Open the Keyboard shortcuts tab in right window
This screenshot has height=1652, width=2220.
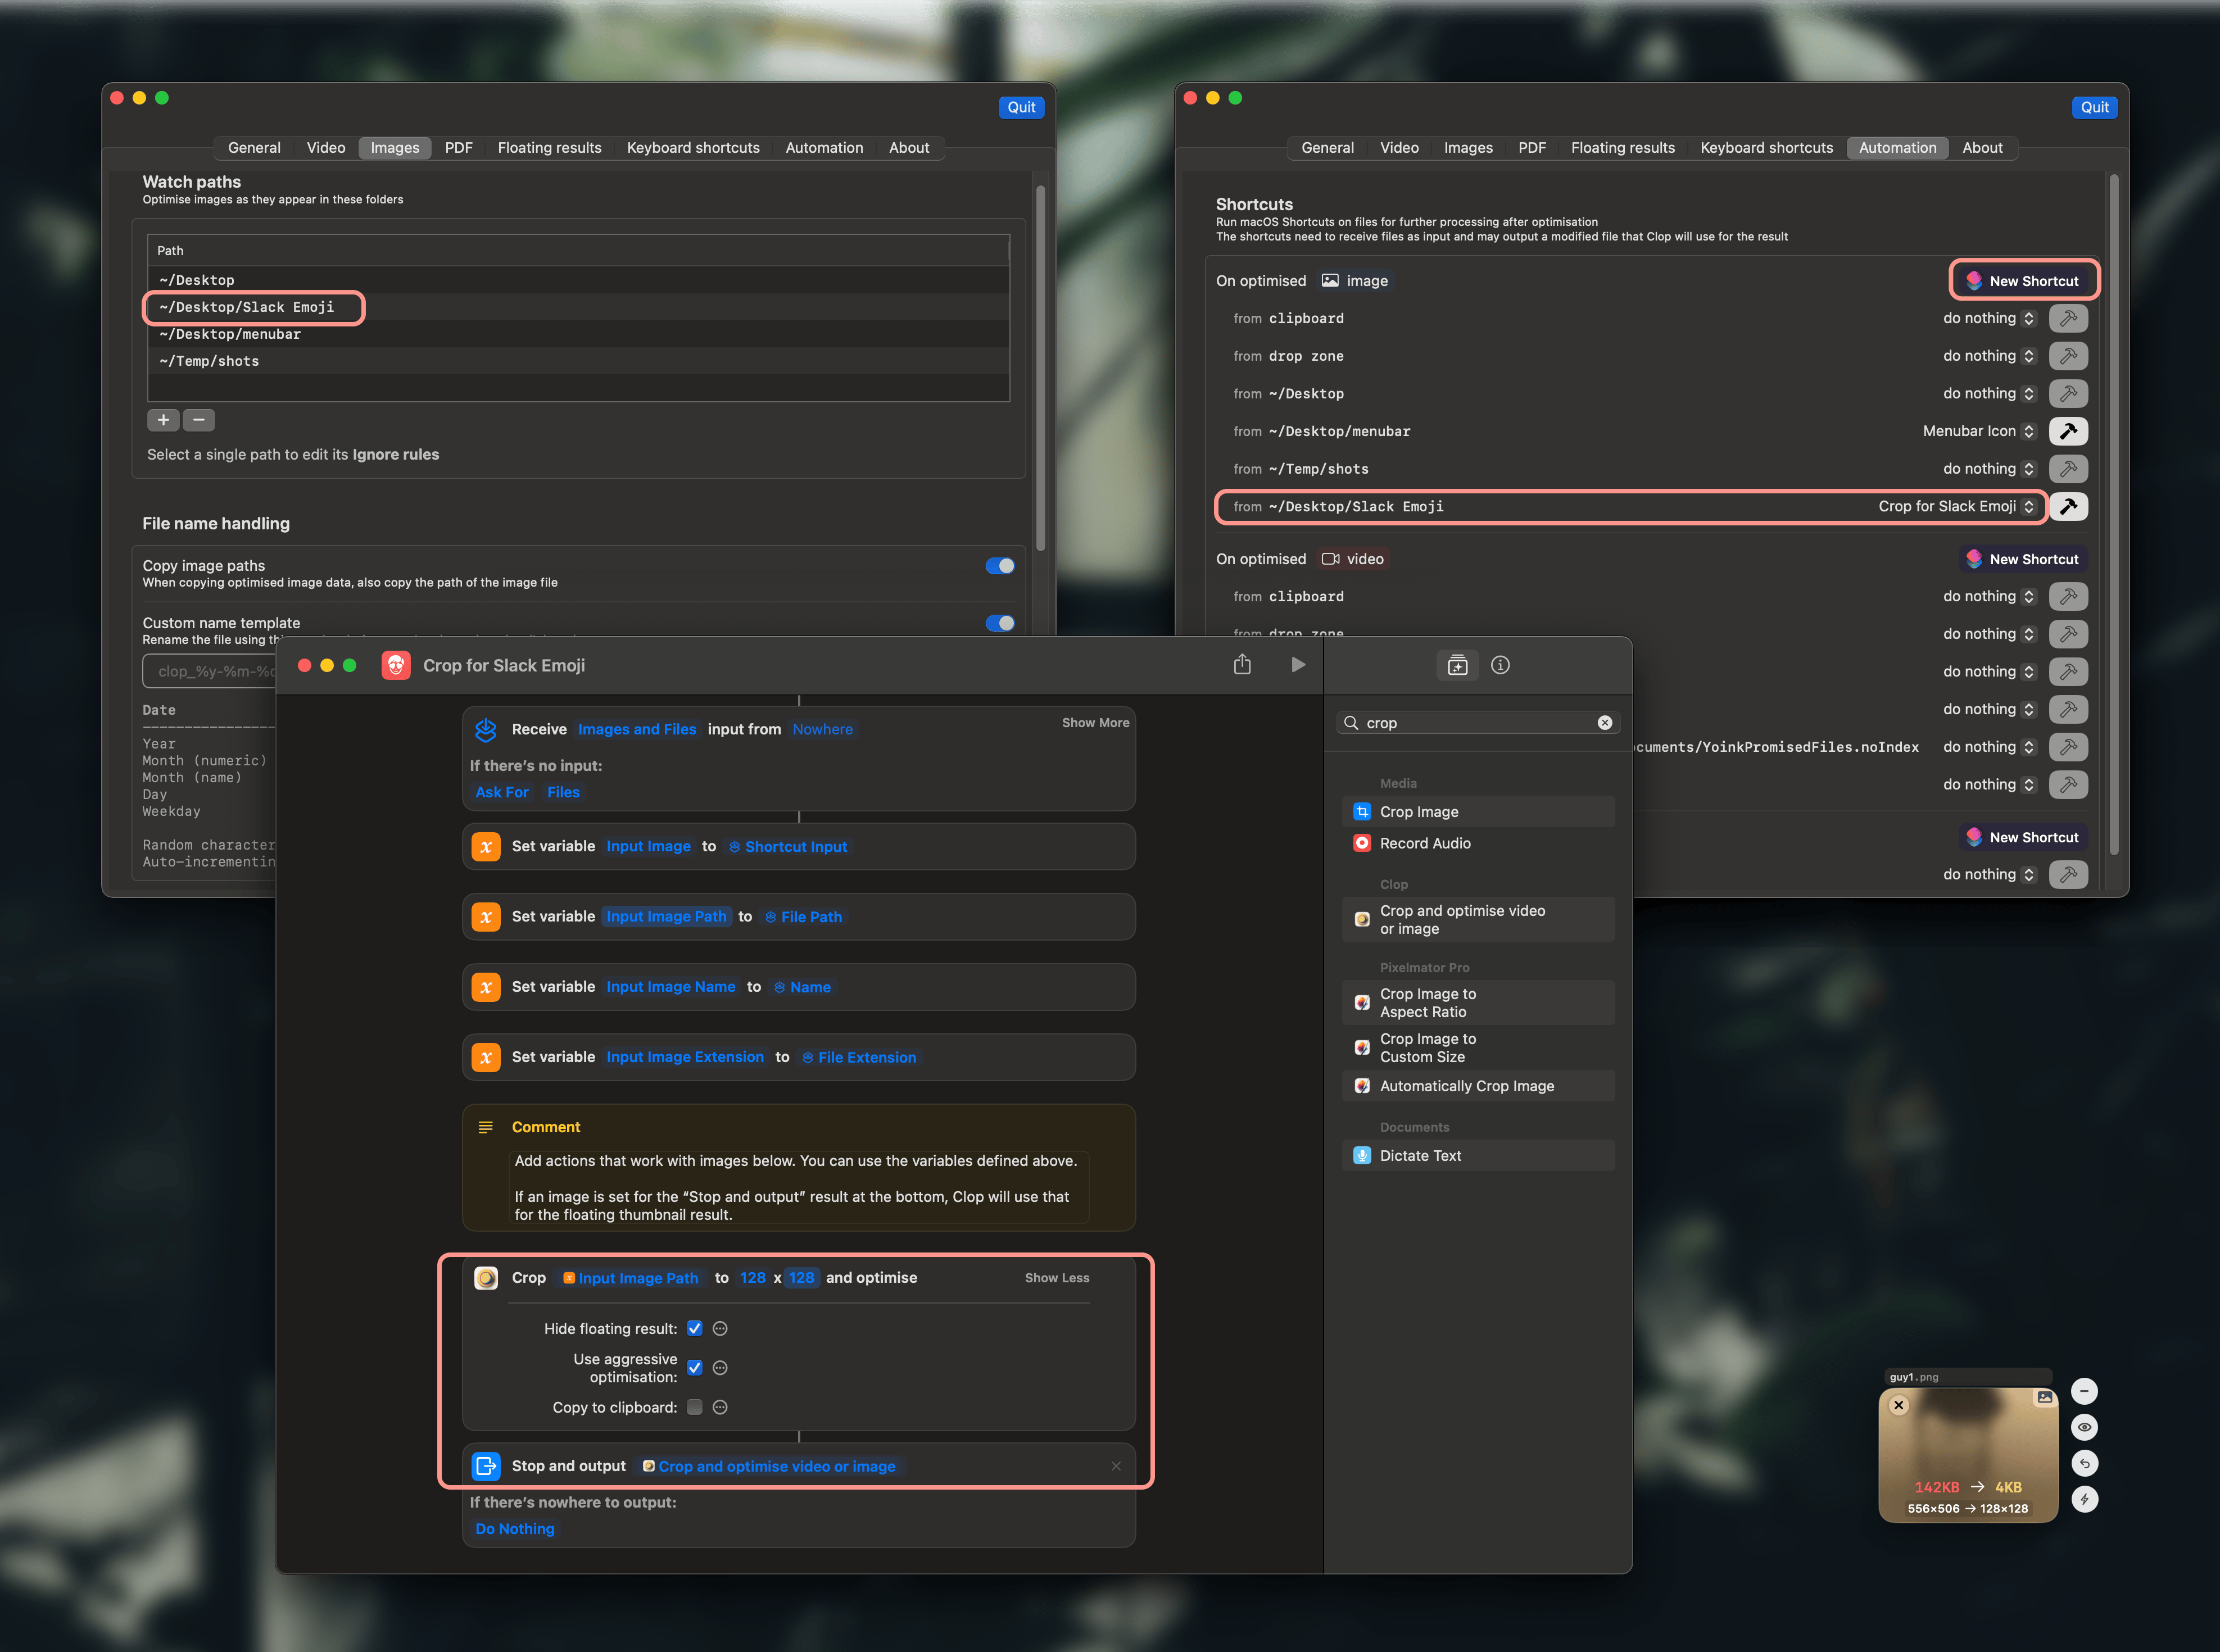(1766, 148)
